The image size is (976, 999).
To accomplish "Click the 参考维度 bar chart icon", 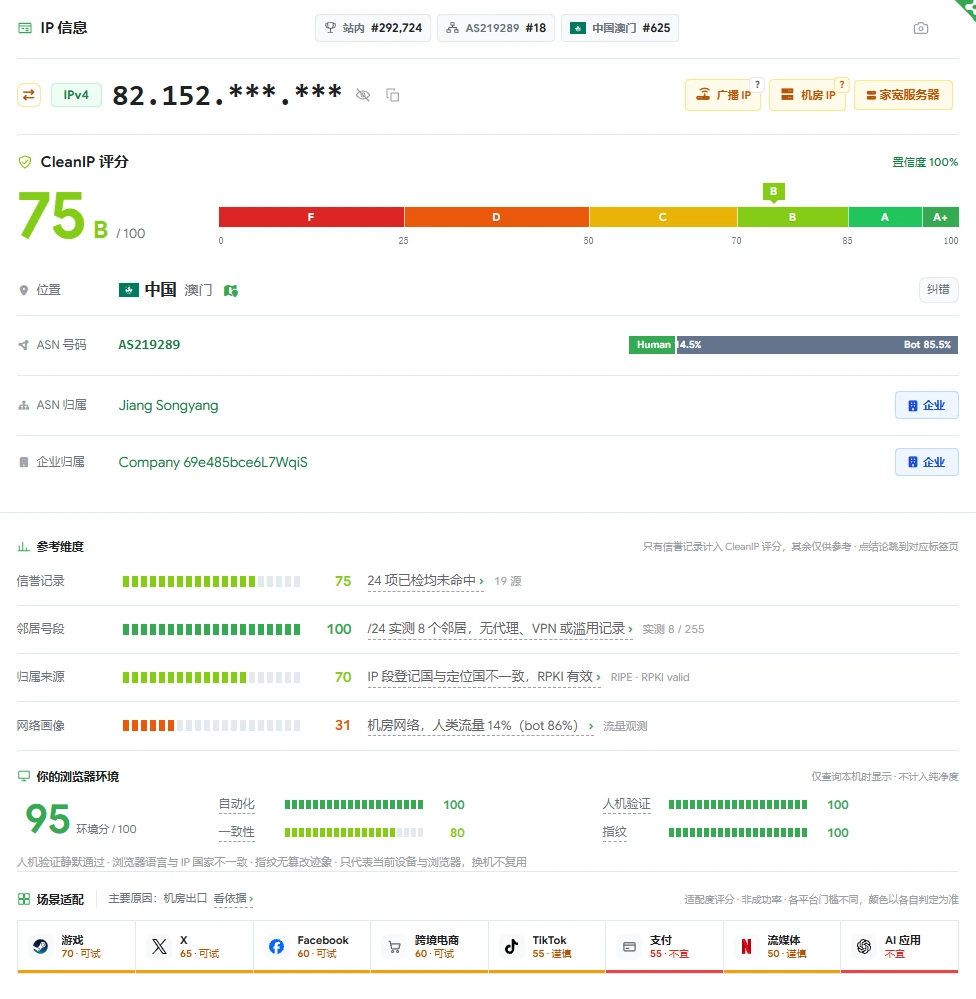I will pyautogui.click(x=24, y=547).
